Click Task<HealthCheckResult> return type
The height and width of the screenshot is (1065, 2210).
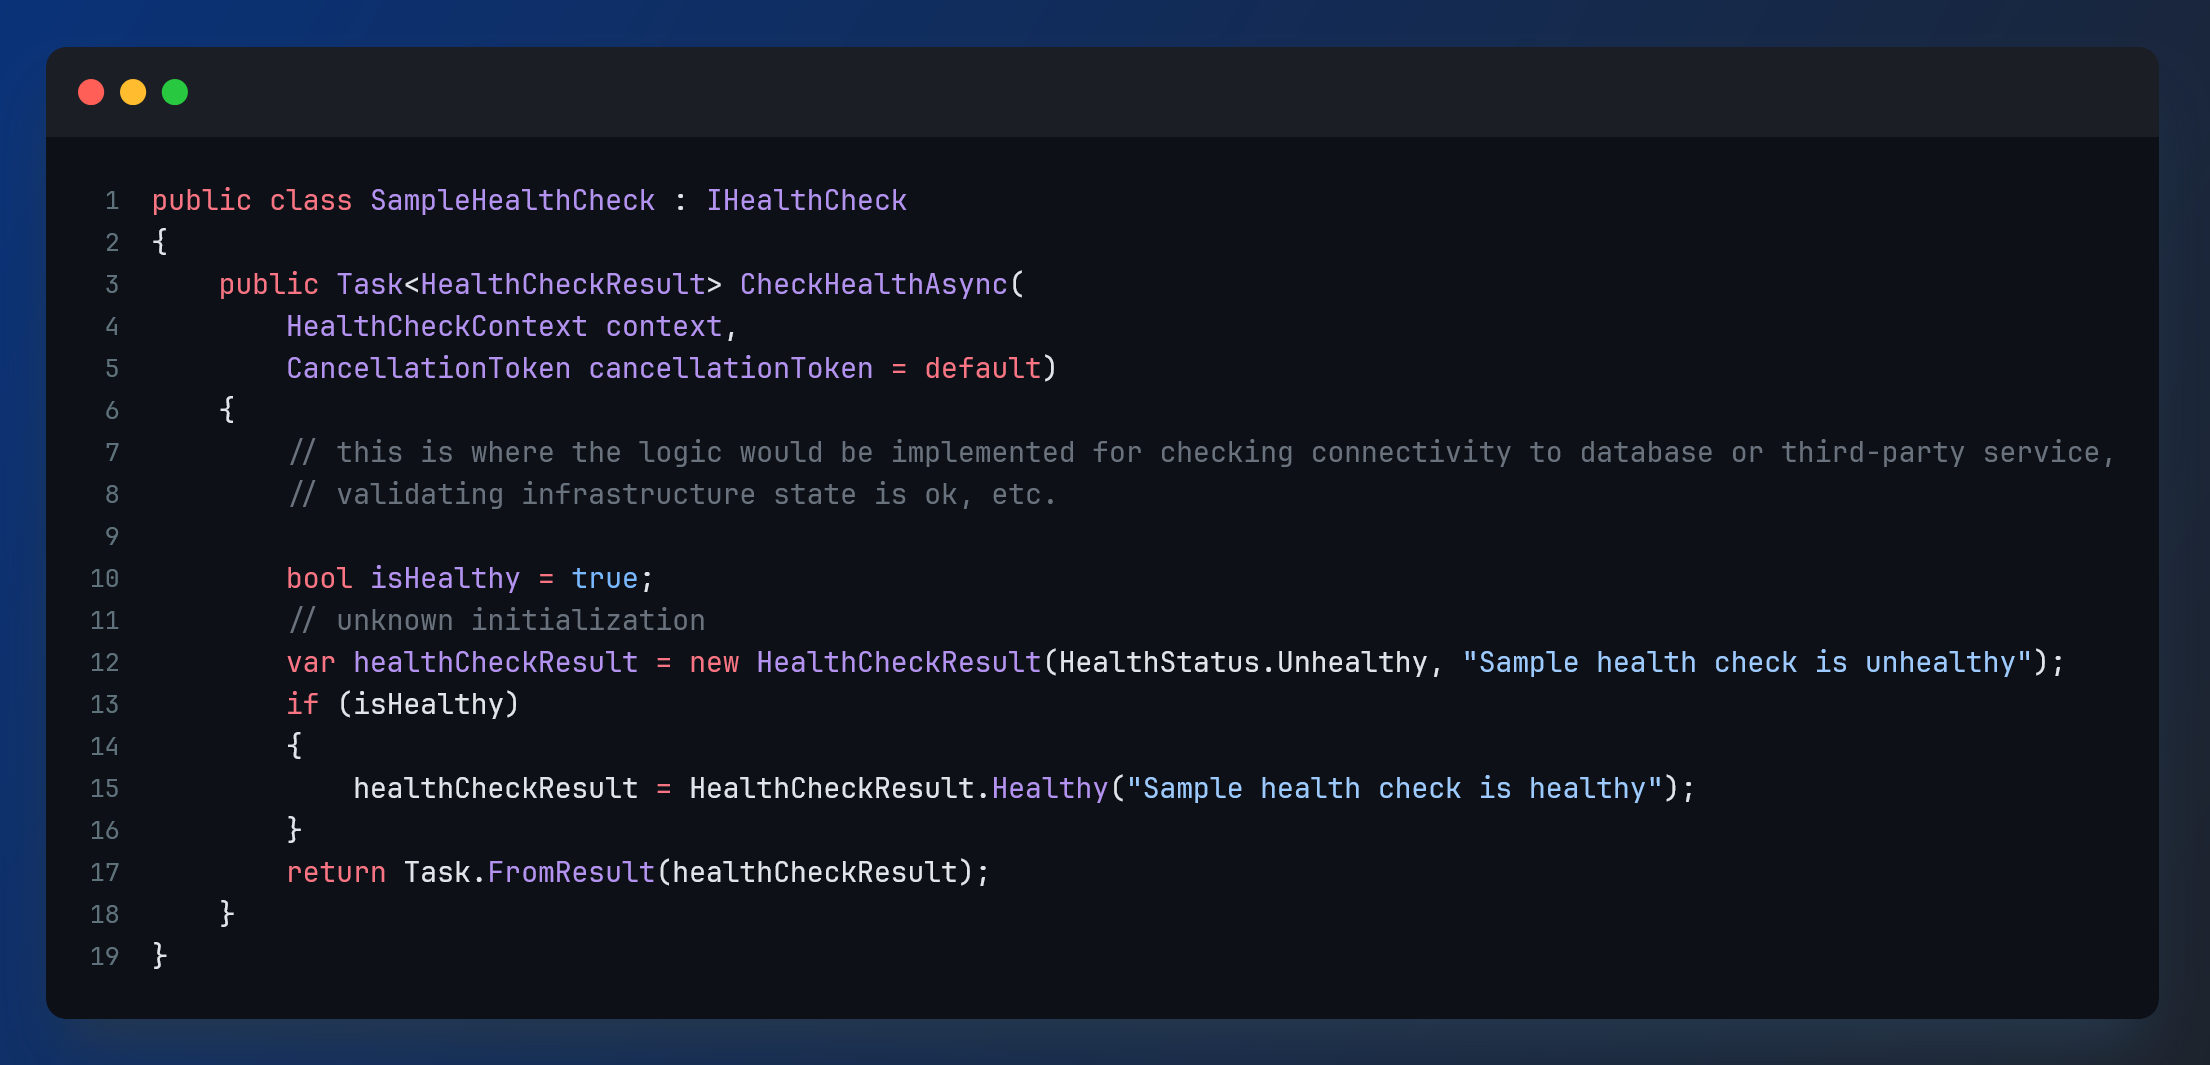click(529, 285)
